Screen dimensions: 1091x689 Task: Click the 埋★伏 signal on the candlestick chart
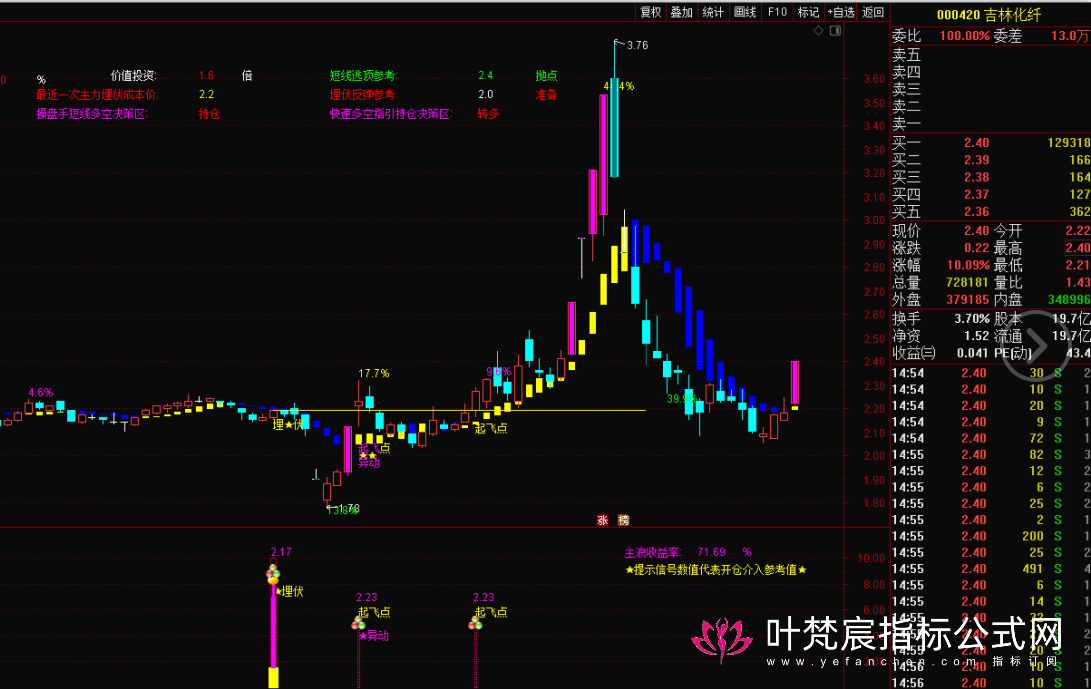pos(287,424)
